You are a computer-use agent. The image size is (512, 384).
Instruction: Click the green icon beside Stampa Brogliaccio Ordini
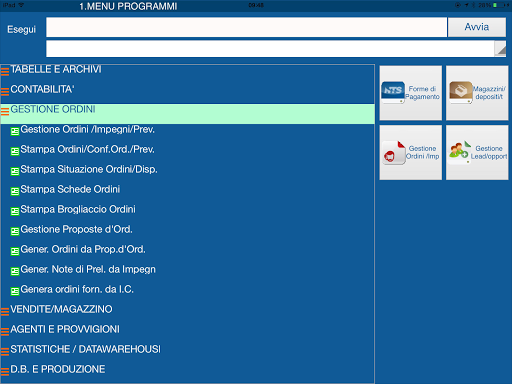pos(15,211)
